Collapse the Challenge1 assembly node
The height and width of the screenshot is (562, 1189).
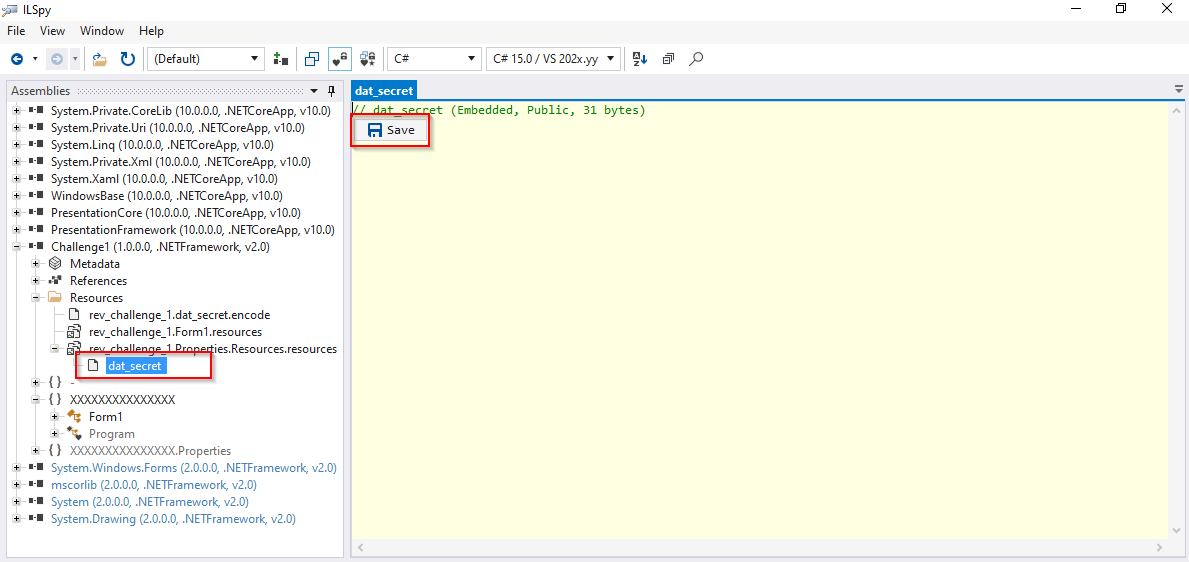[x=17, y=247]
